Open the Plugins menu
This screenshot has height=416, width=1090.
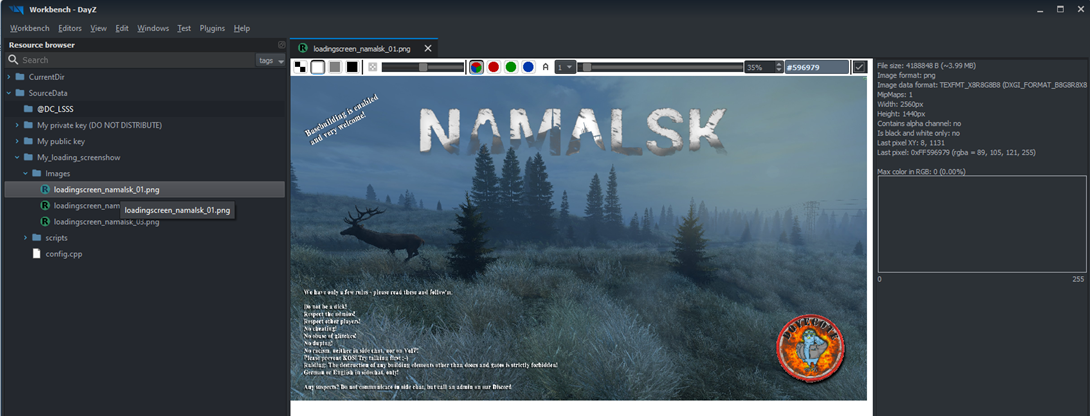coord(212,29)
